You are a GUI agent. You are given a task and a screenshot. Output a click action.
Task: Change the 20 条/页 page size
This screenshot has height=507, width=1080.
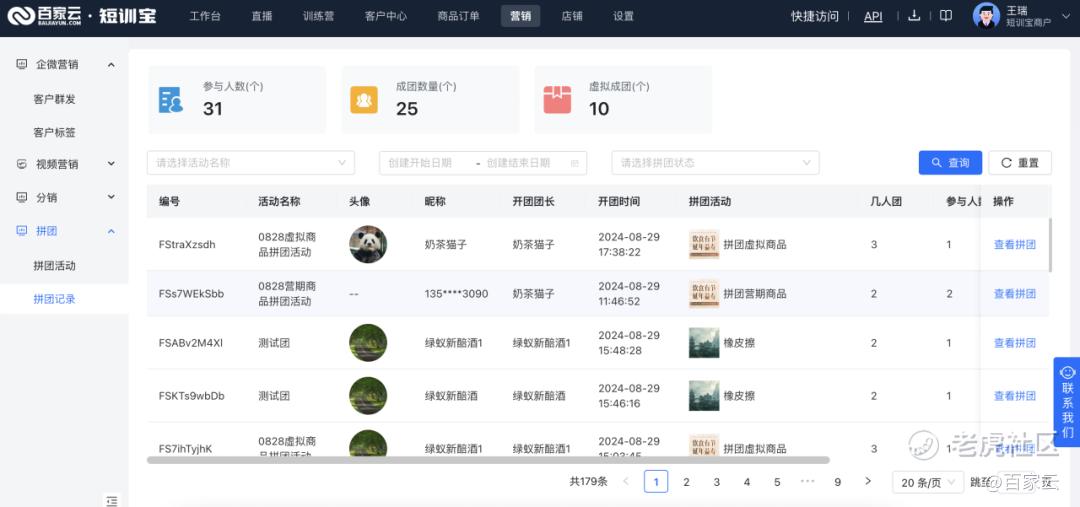tap(927, 482)
